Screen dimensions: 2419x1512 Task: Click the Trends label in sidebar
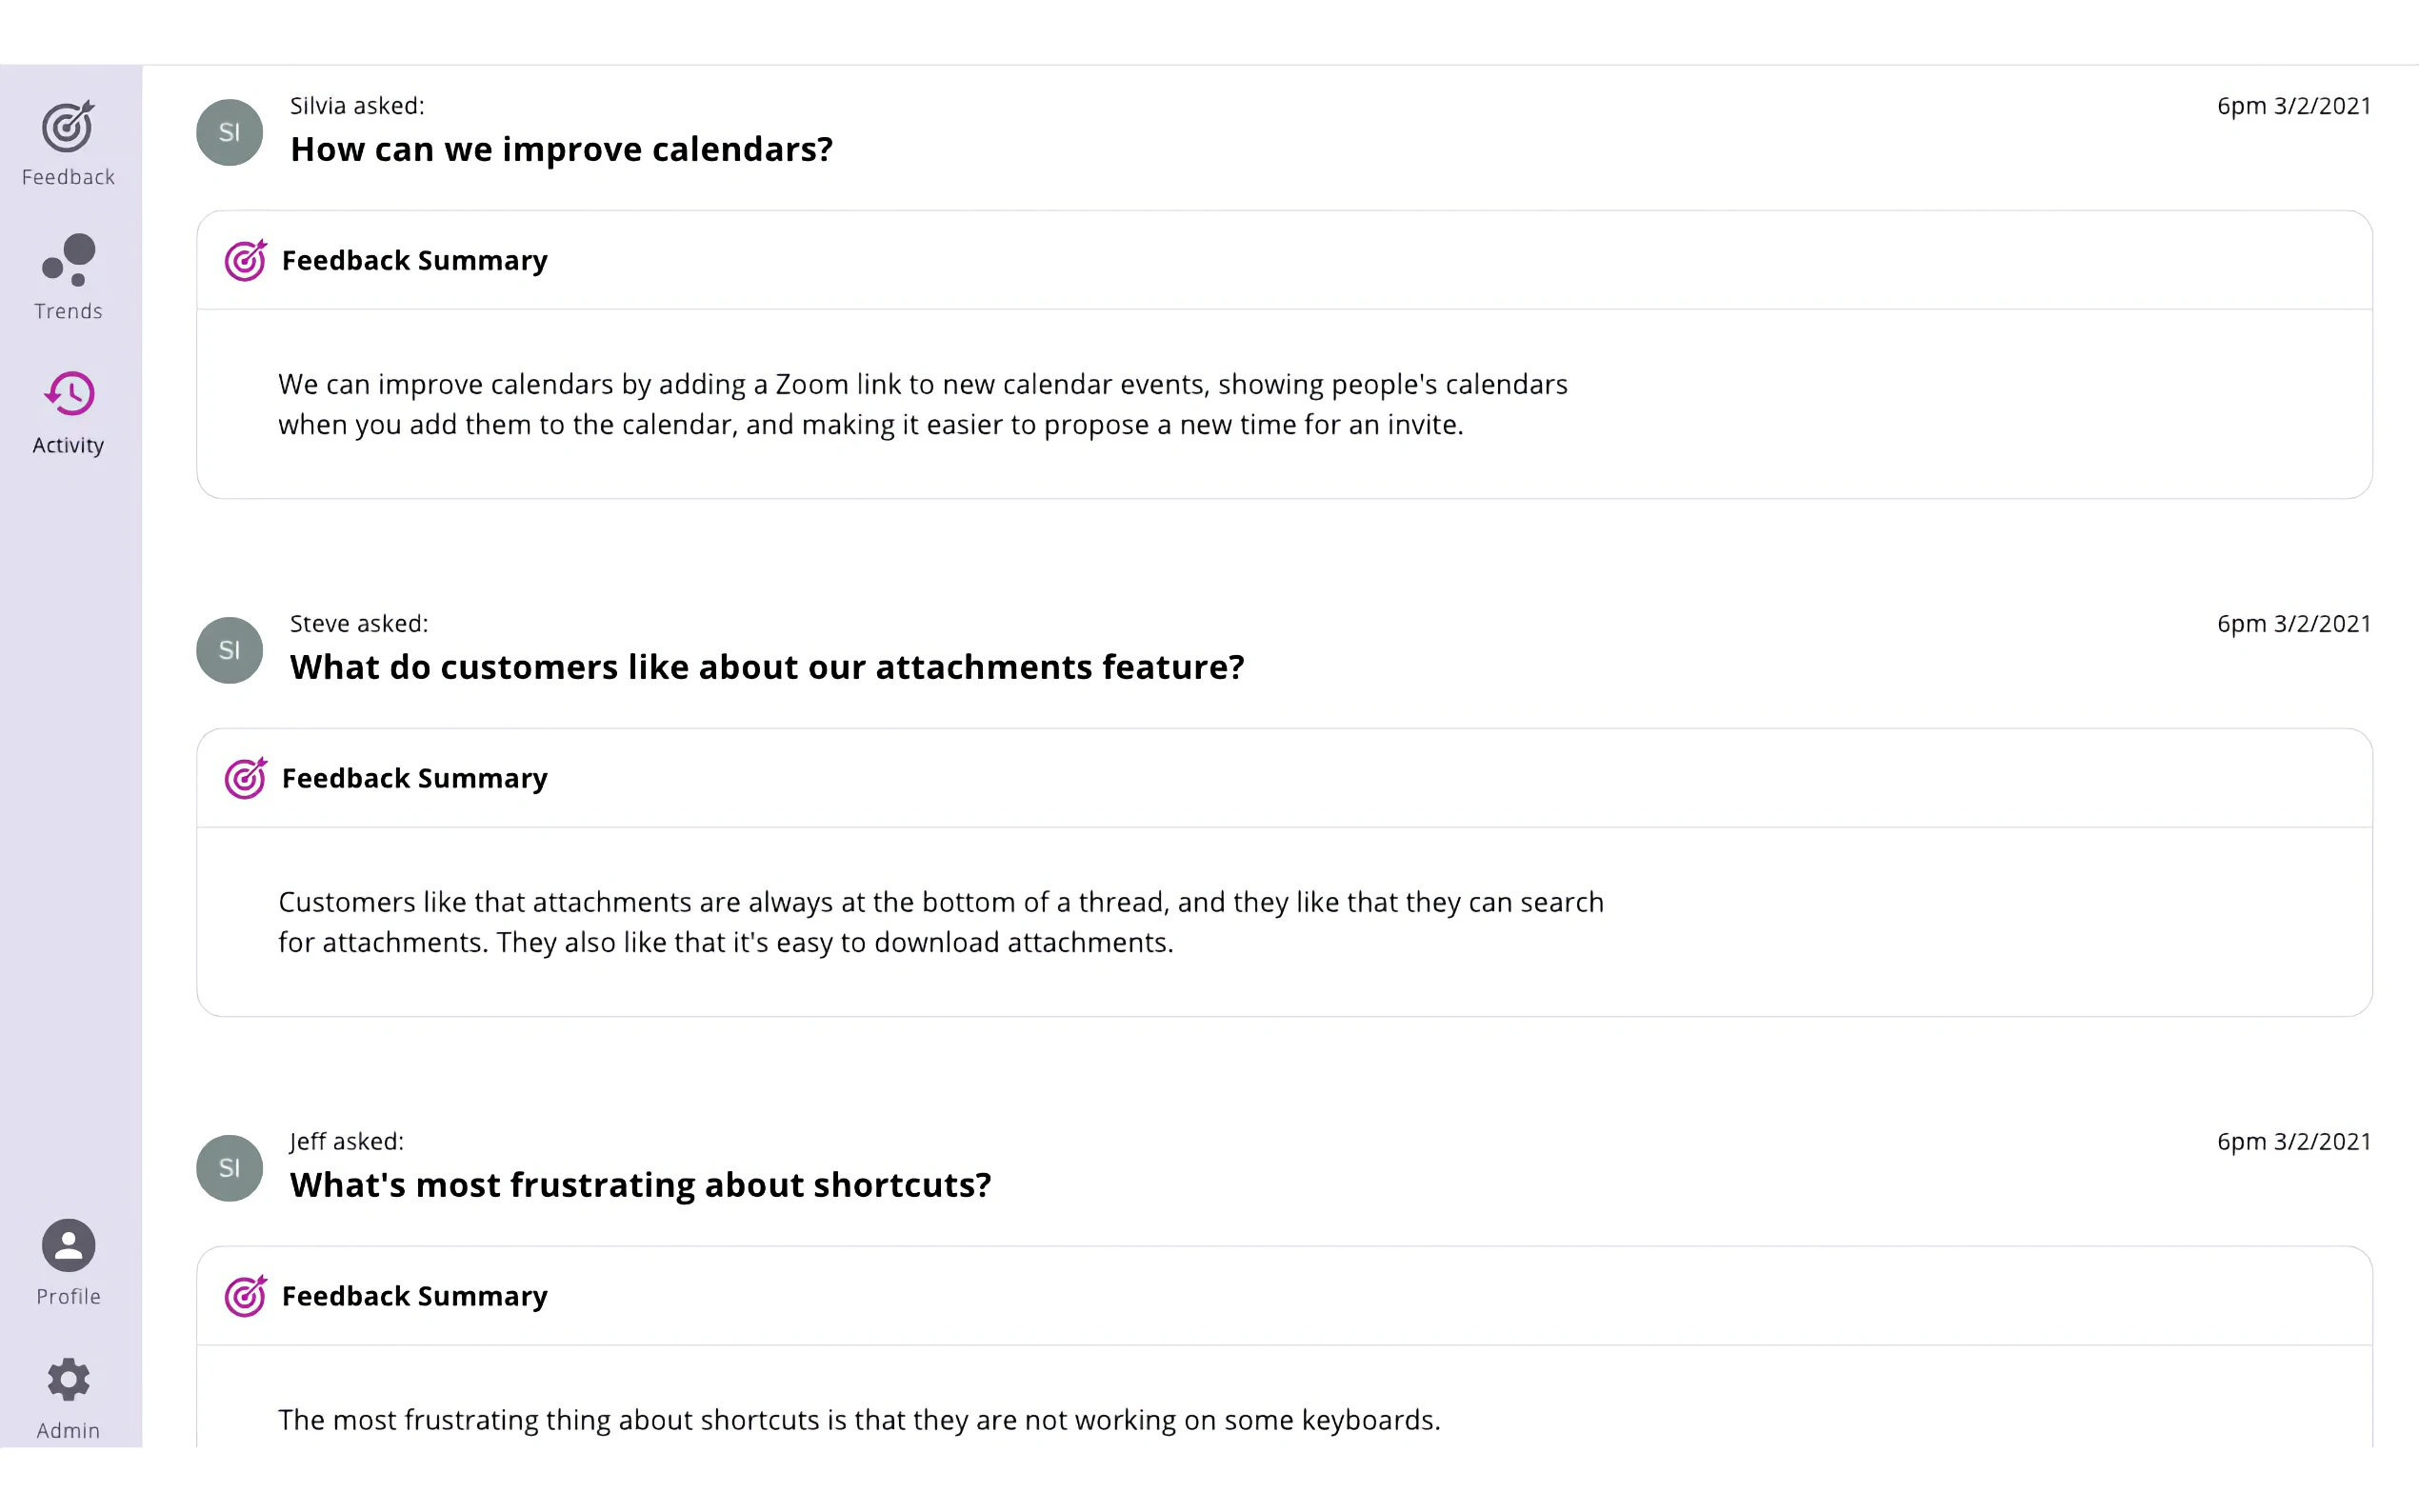68,312
